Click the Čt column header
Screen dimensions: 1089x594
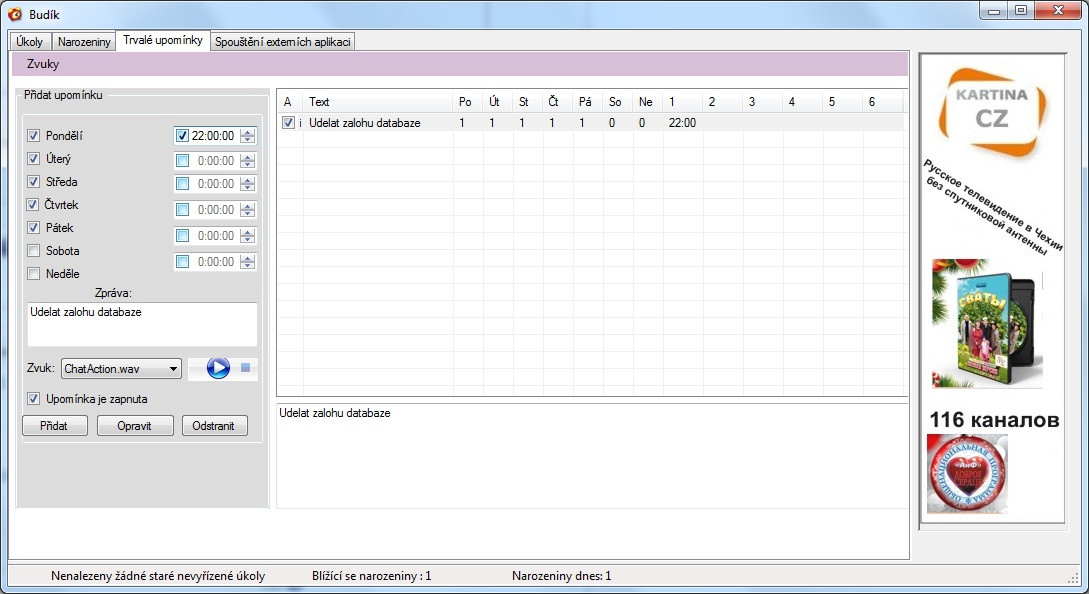[558, 101]
